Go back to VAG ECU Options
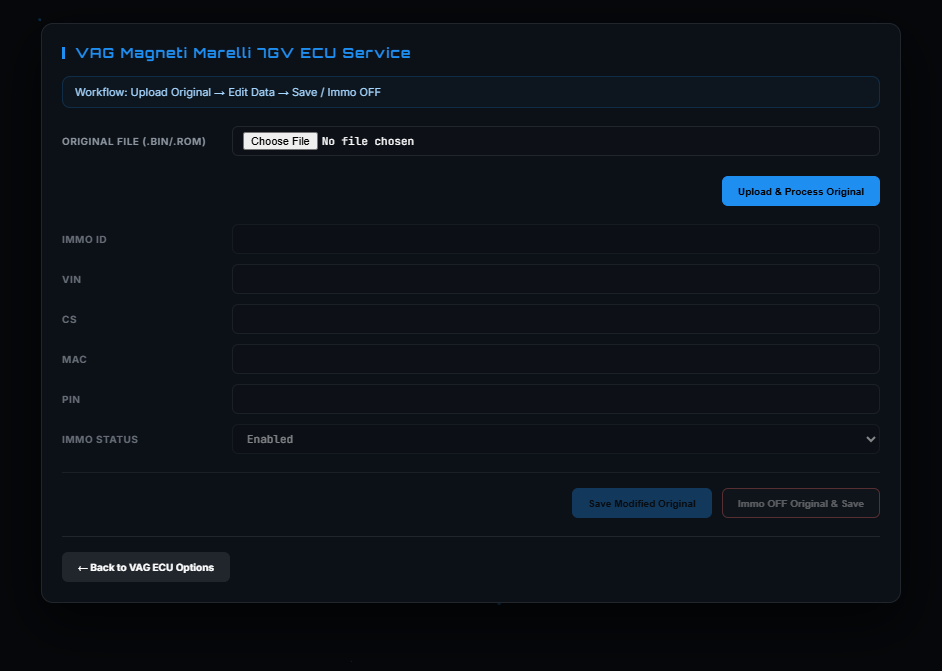 point(146,567)
